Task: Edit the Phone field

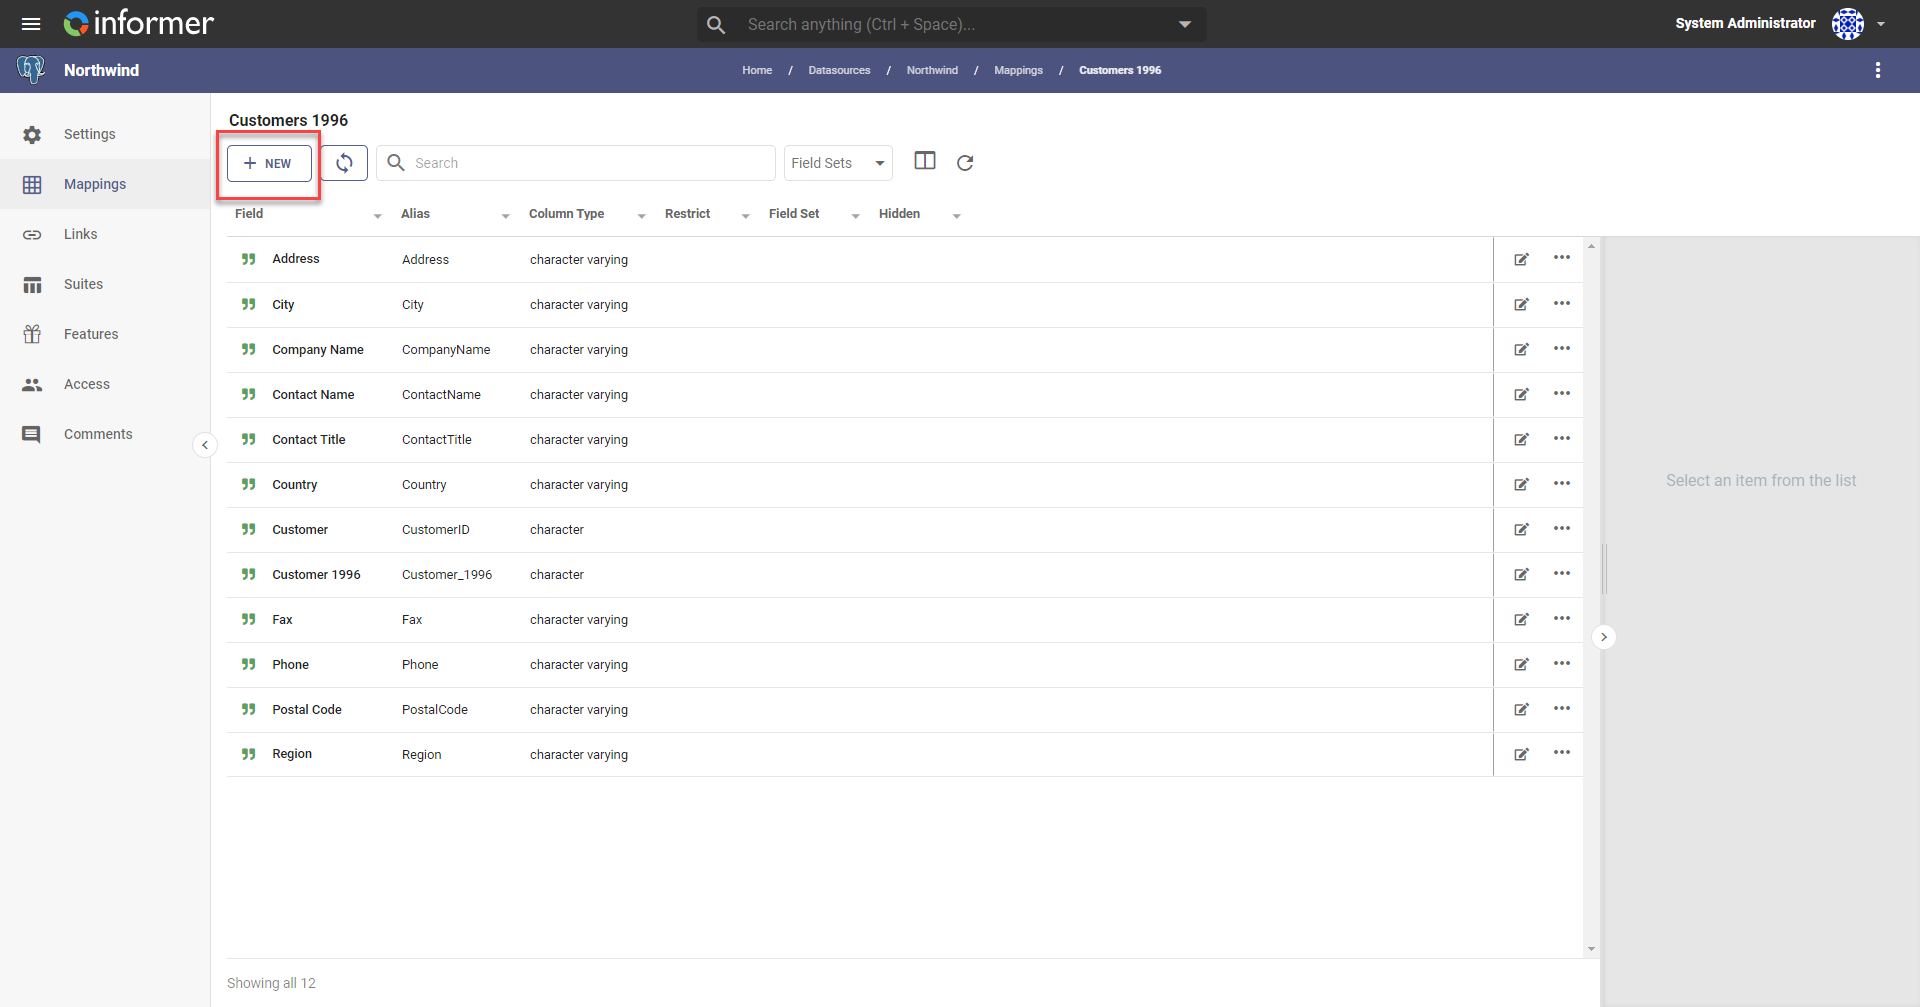Action: point(1521,664)
